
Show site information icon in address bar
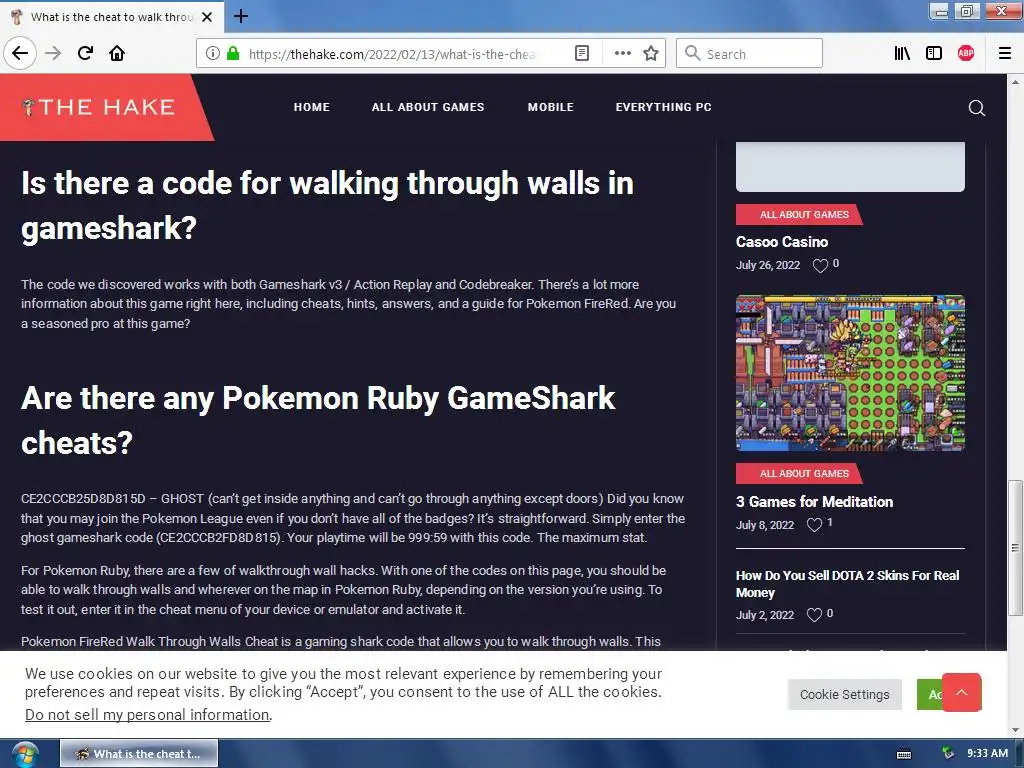(212, 53)
